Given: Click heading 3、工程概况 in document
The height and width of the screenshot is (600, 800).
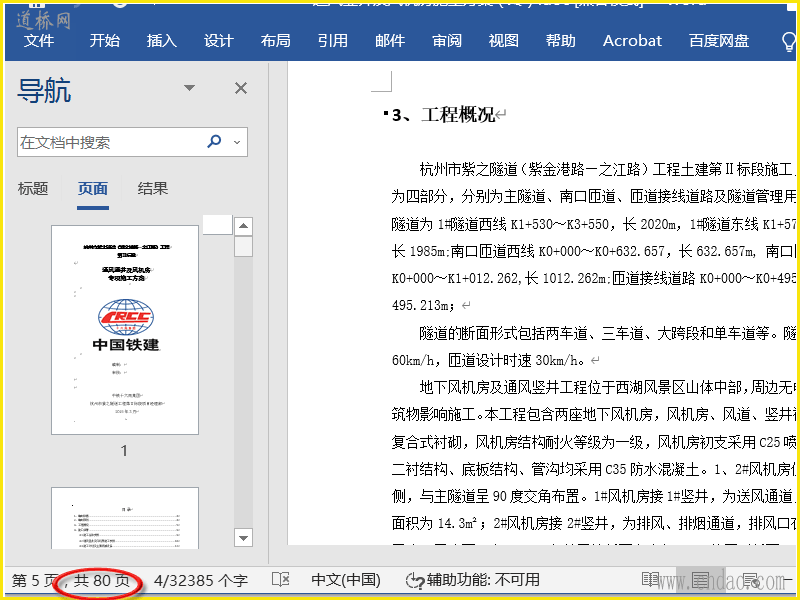Looking at the screenshot, I should point(443,115).
